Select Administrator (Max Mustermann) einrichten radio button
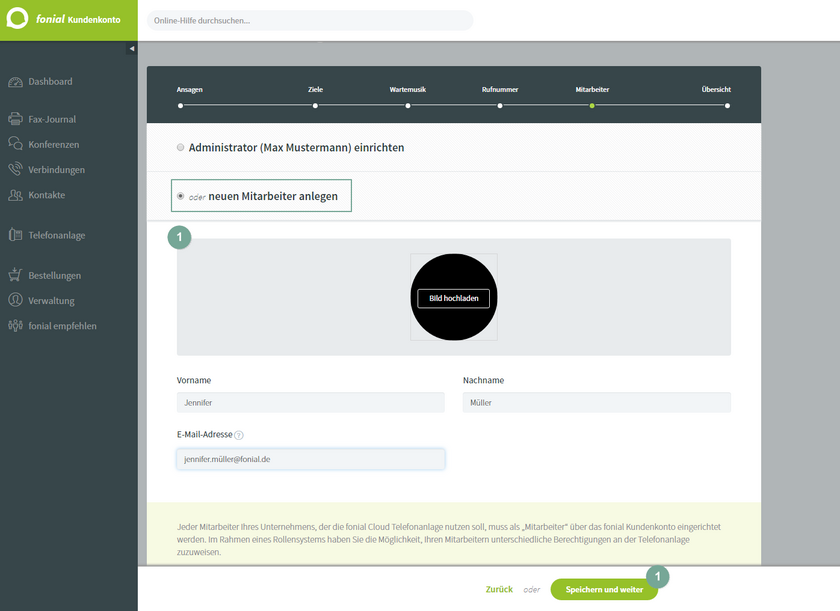 (181, 147)
